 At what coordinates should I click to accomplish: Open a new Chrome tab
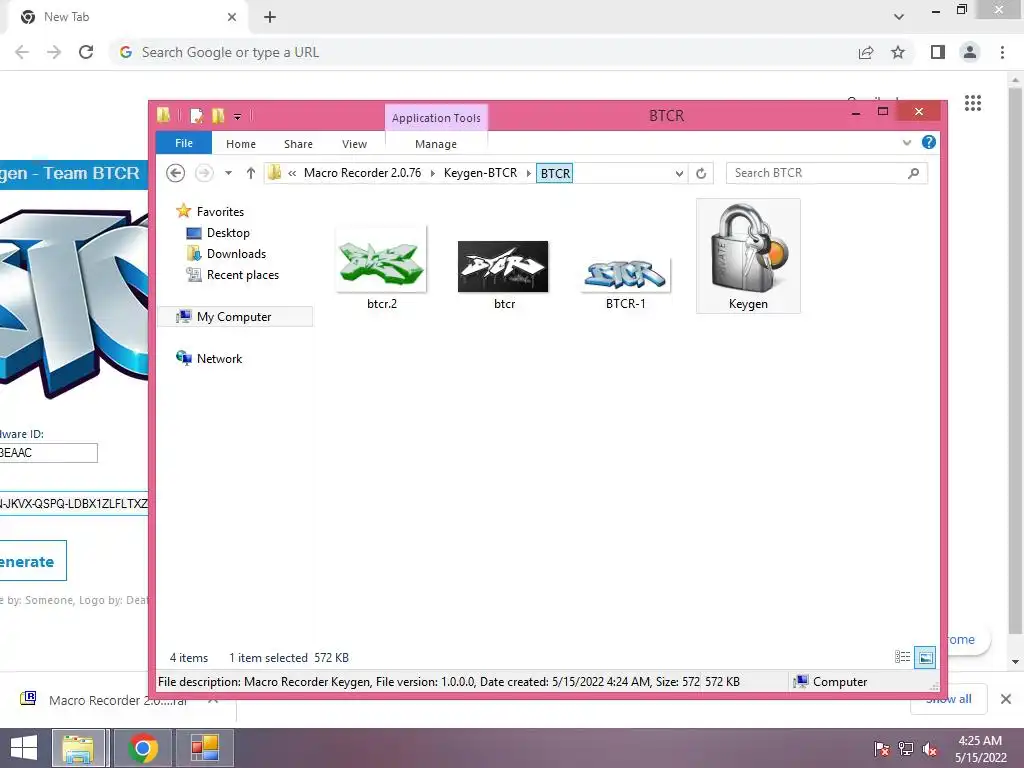pos(270,17)
